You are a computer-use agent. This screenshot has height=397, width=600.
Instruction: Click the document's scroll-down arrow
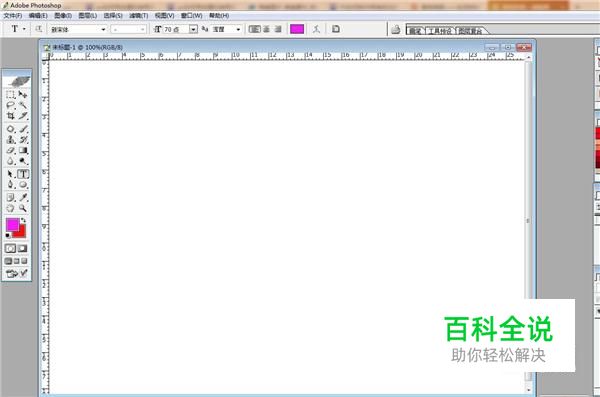pyautogui.click(x=529, y=390)
